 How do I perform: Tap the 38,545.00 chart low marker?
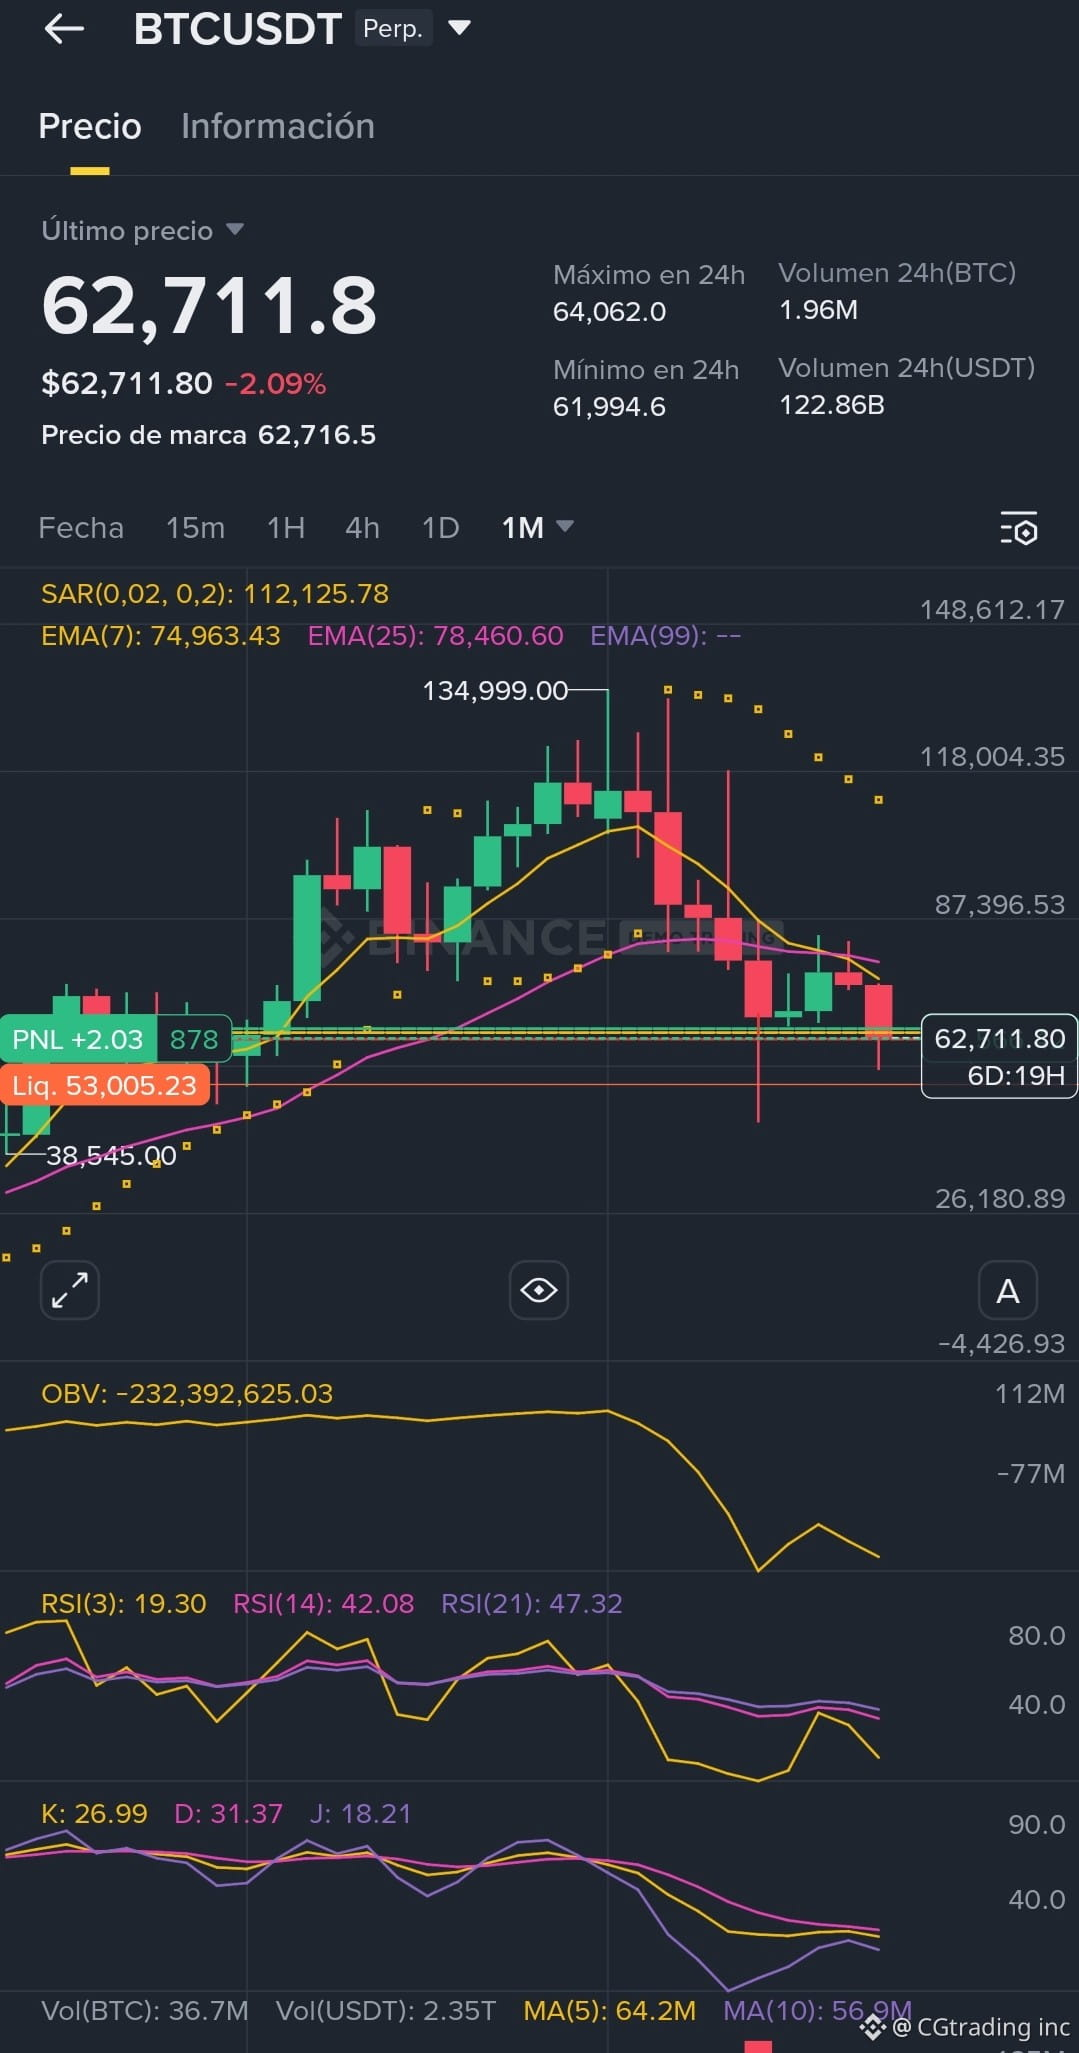(111, 1156)
